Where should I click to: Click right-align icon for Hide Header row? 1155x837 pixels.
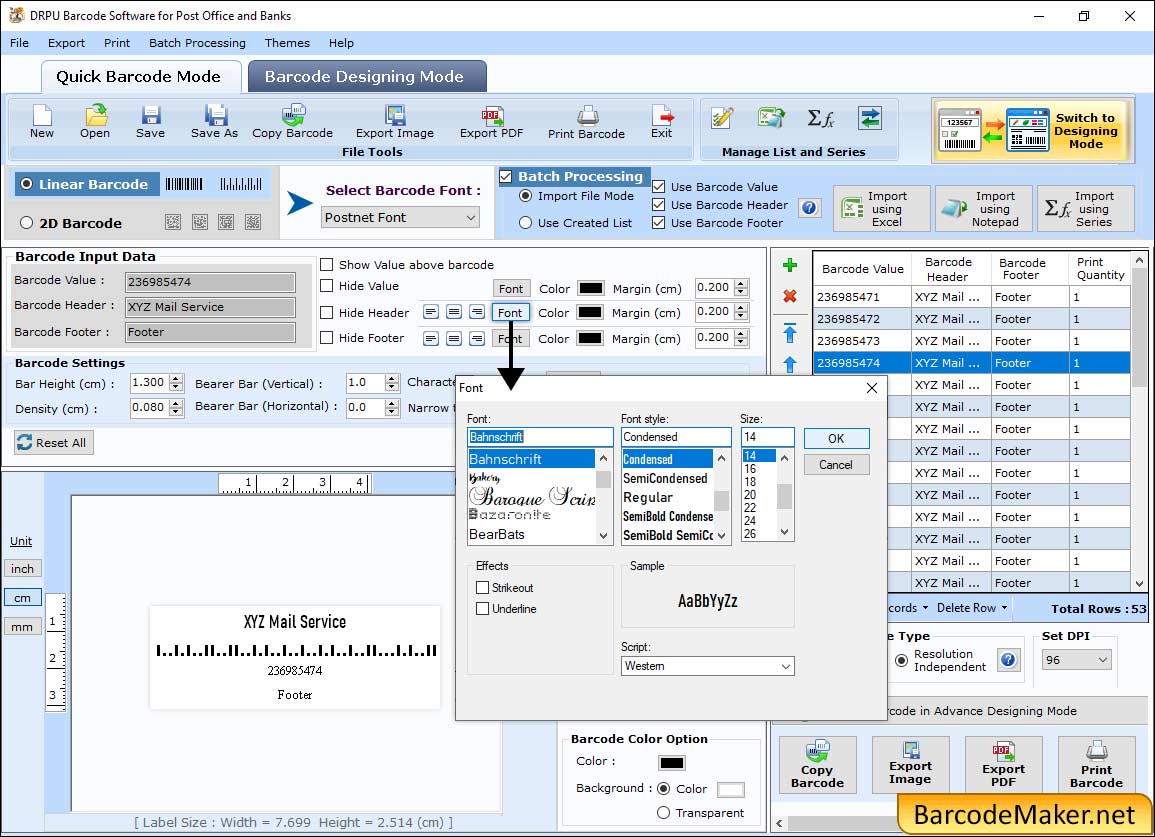click(x=477, y=312)
